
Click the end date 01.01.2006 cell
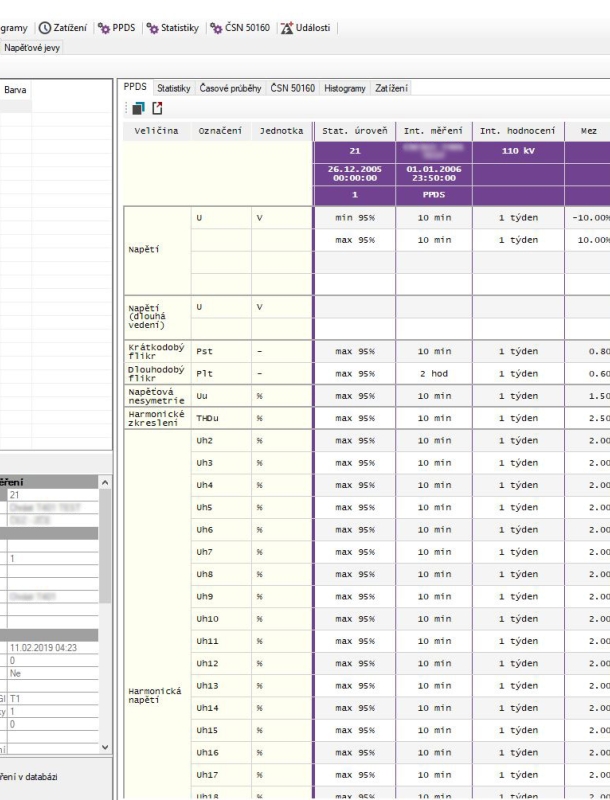pos(434,173)
